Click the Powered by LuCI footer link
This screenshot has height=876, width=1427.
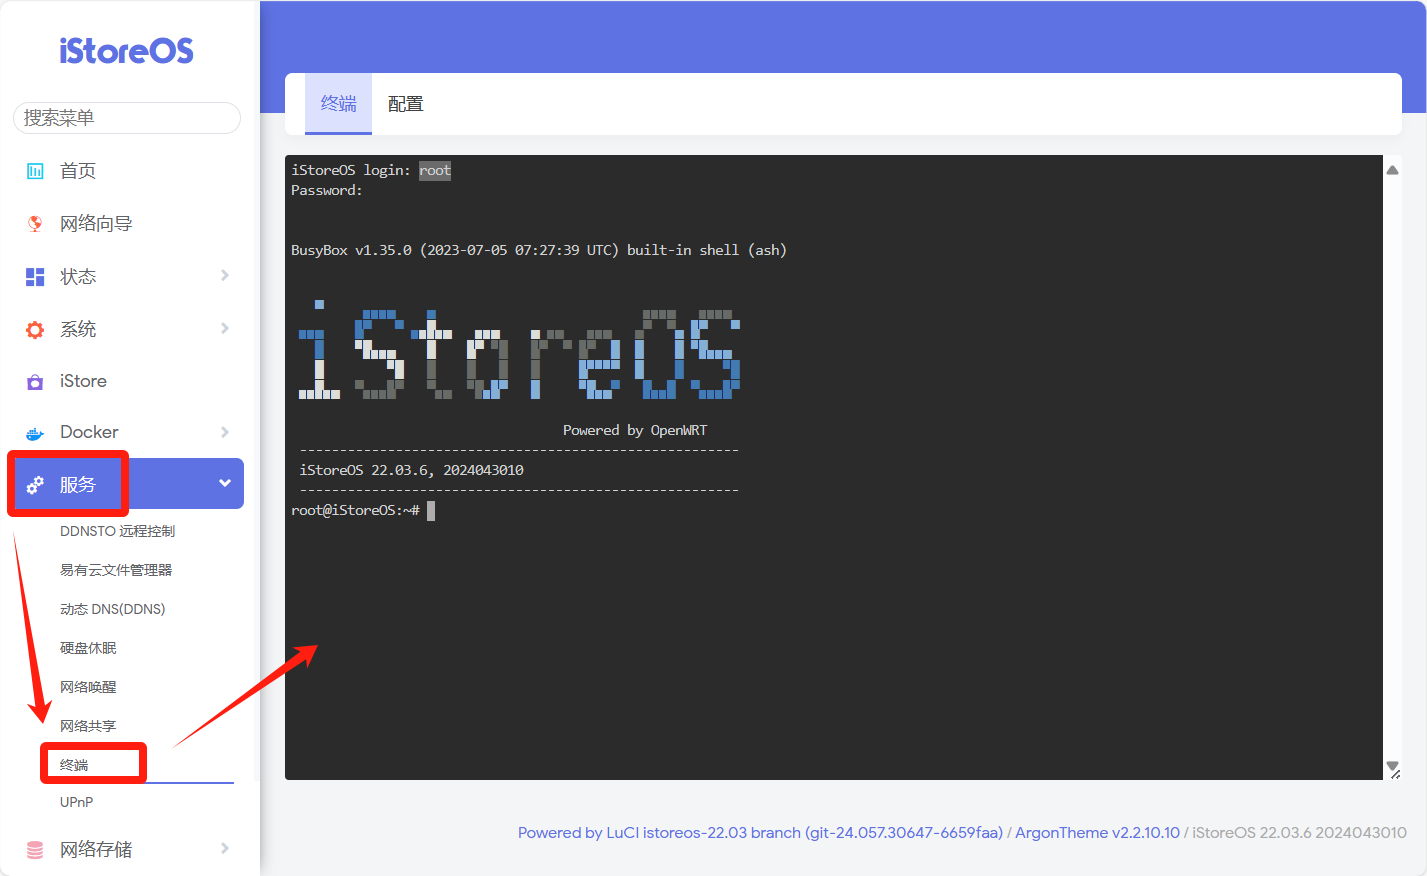click(x=760, y=833)
